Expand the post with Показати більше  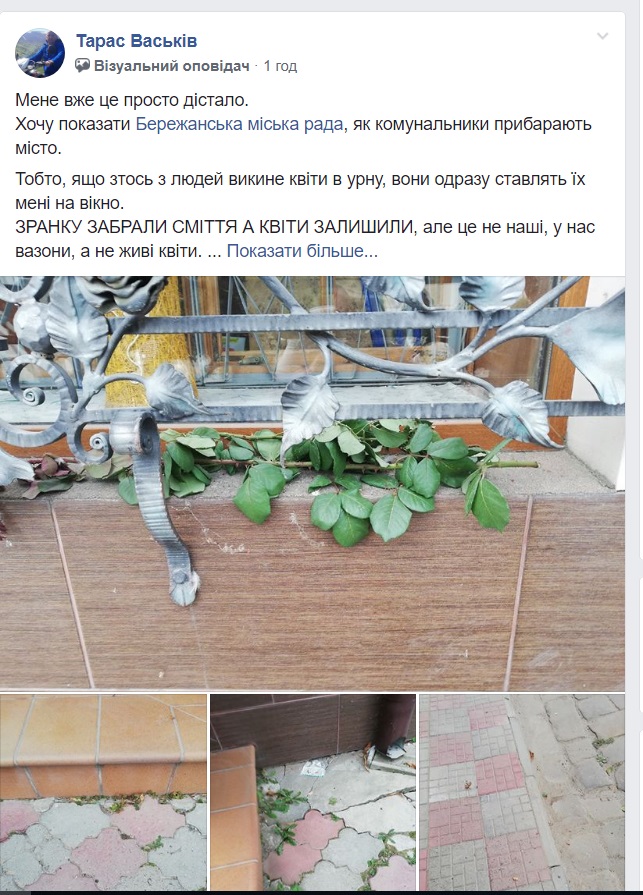302,251
